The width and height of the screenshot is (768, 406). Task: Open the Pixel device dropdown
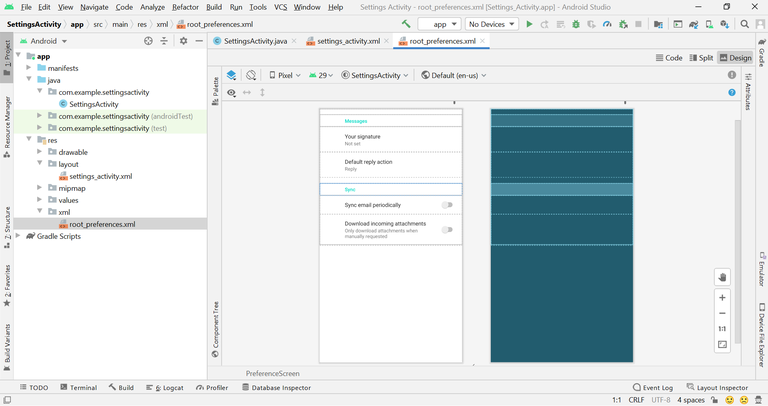(x=286, y=75)
